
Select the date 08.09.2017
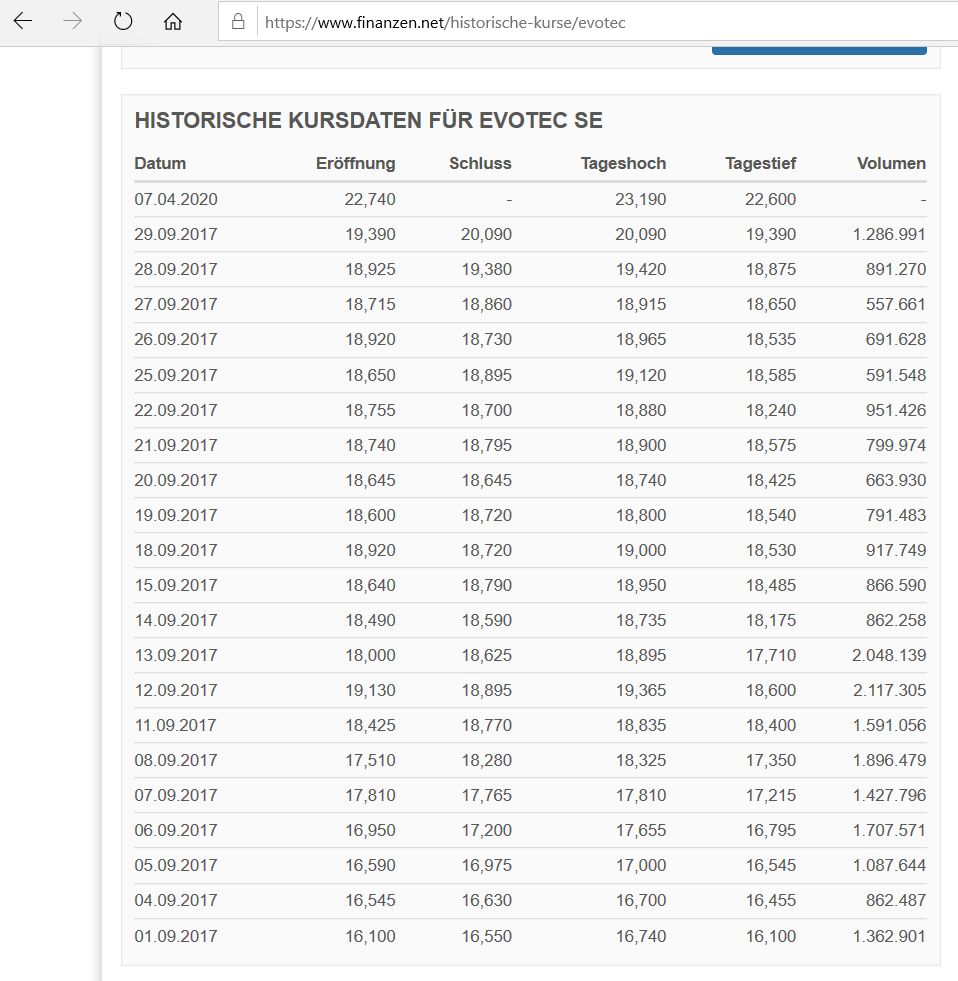point(176,760)
